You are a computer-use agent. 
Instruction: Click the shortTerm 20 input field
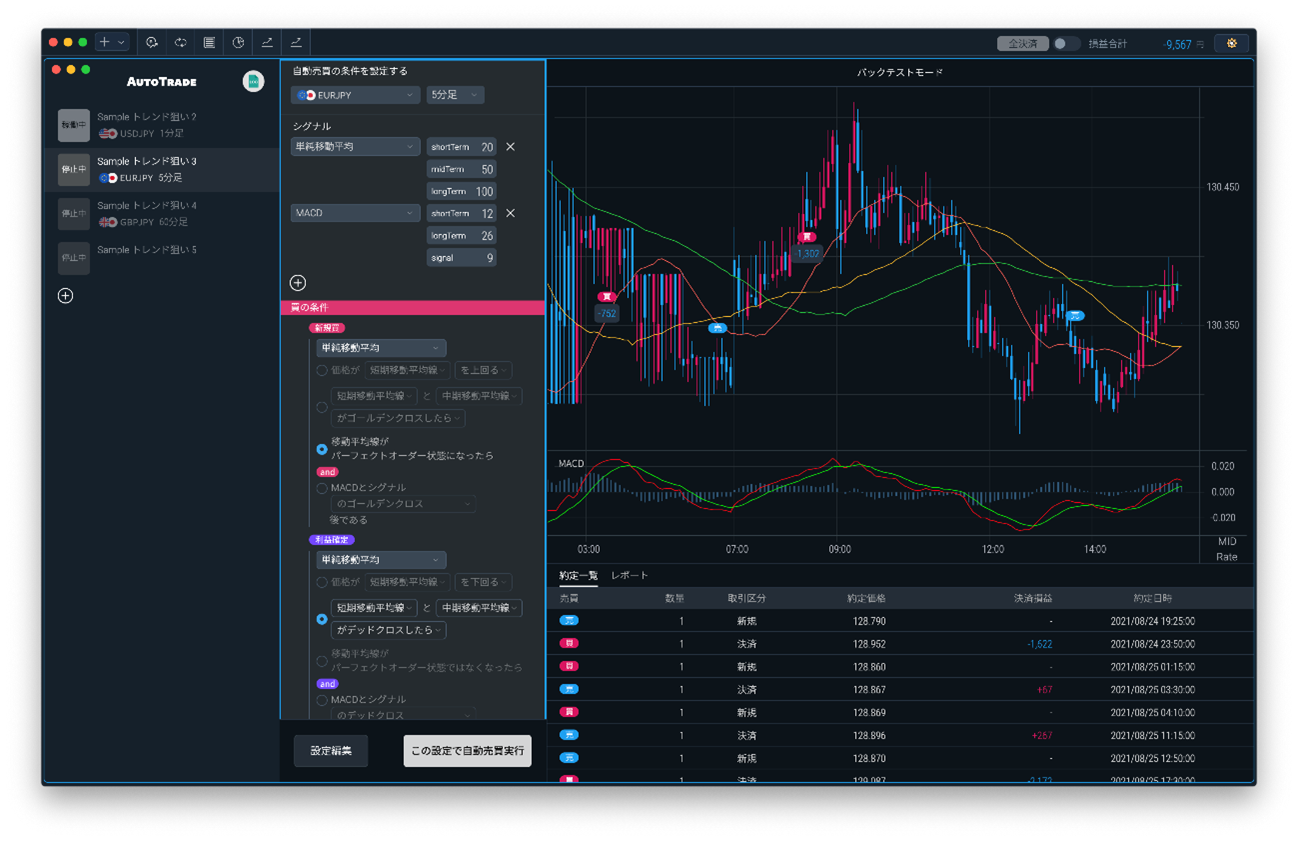(462, 147)
